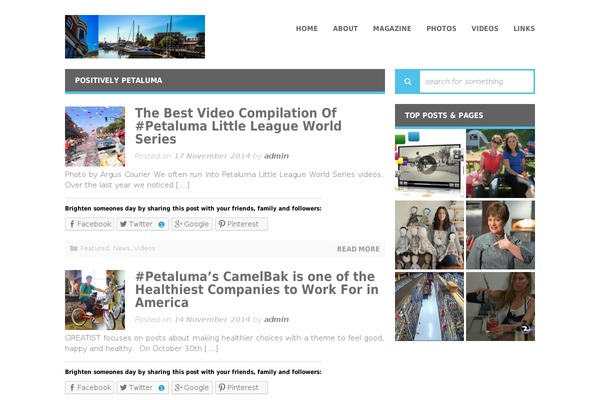
Task: Click the folder icon beside categories
Action: tap(73, 248)
